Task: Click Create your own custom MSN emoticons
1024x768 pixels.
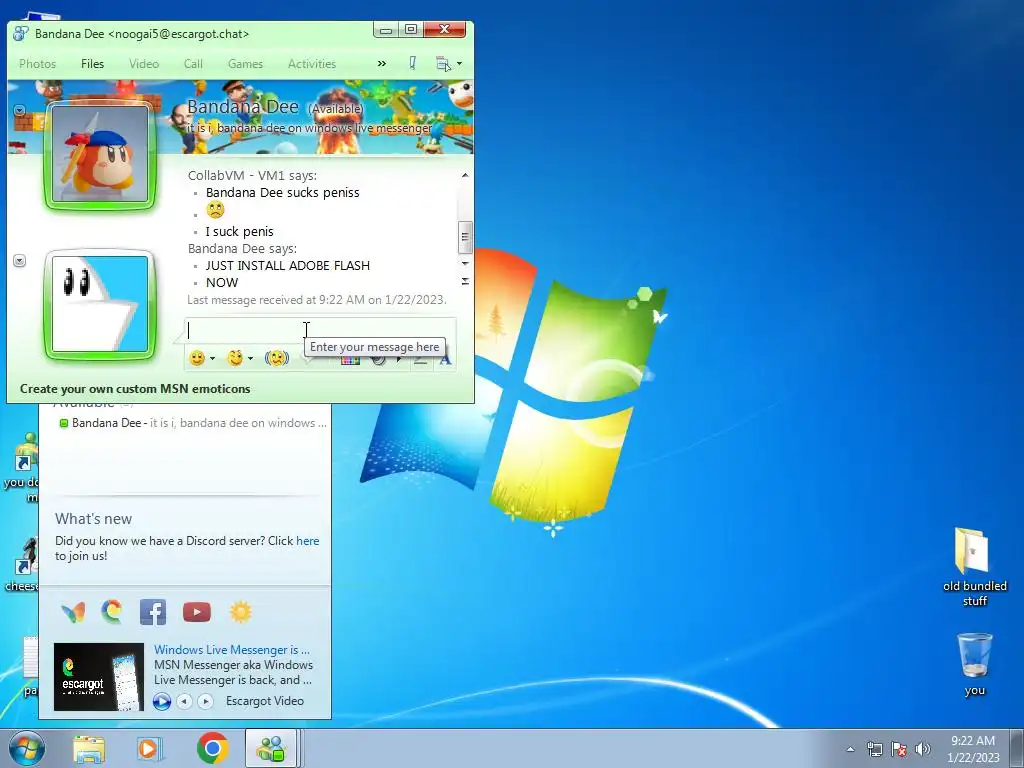Action: pos(135,389)
